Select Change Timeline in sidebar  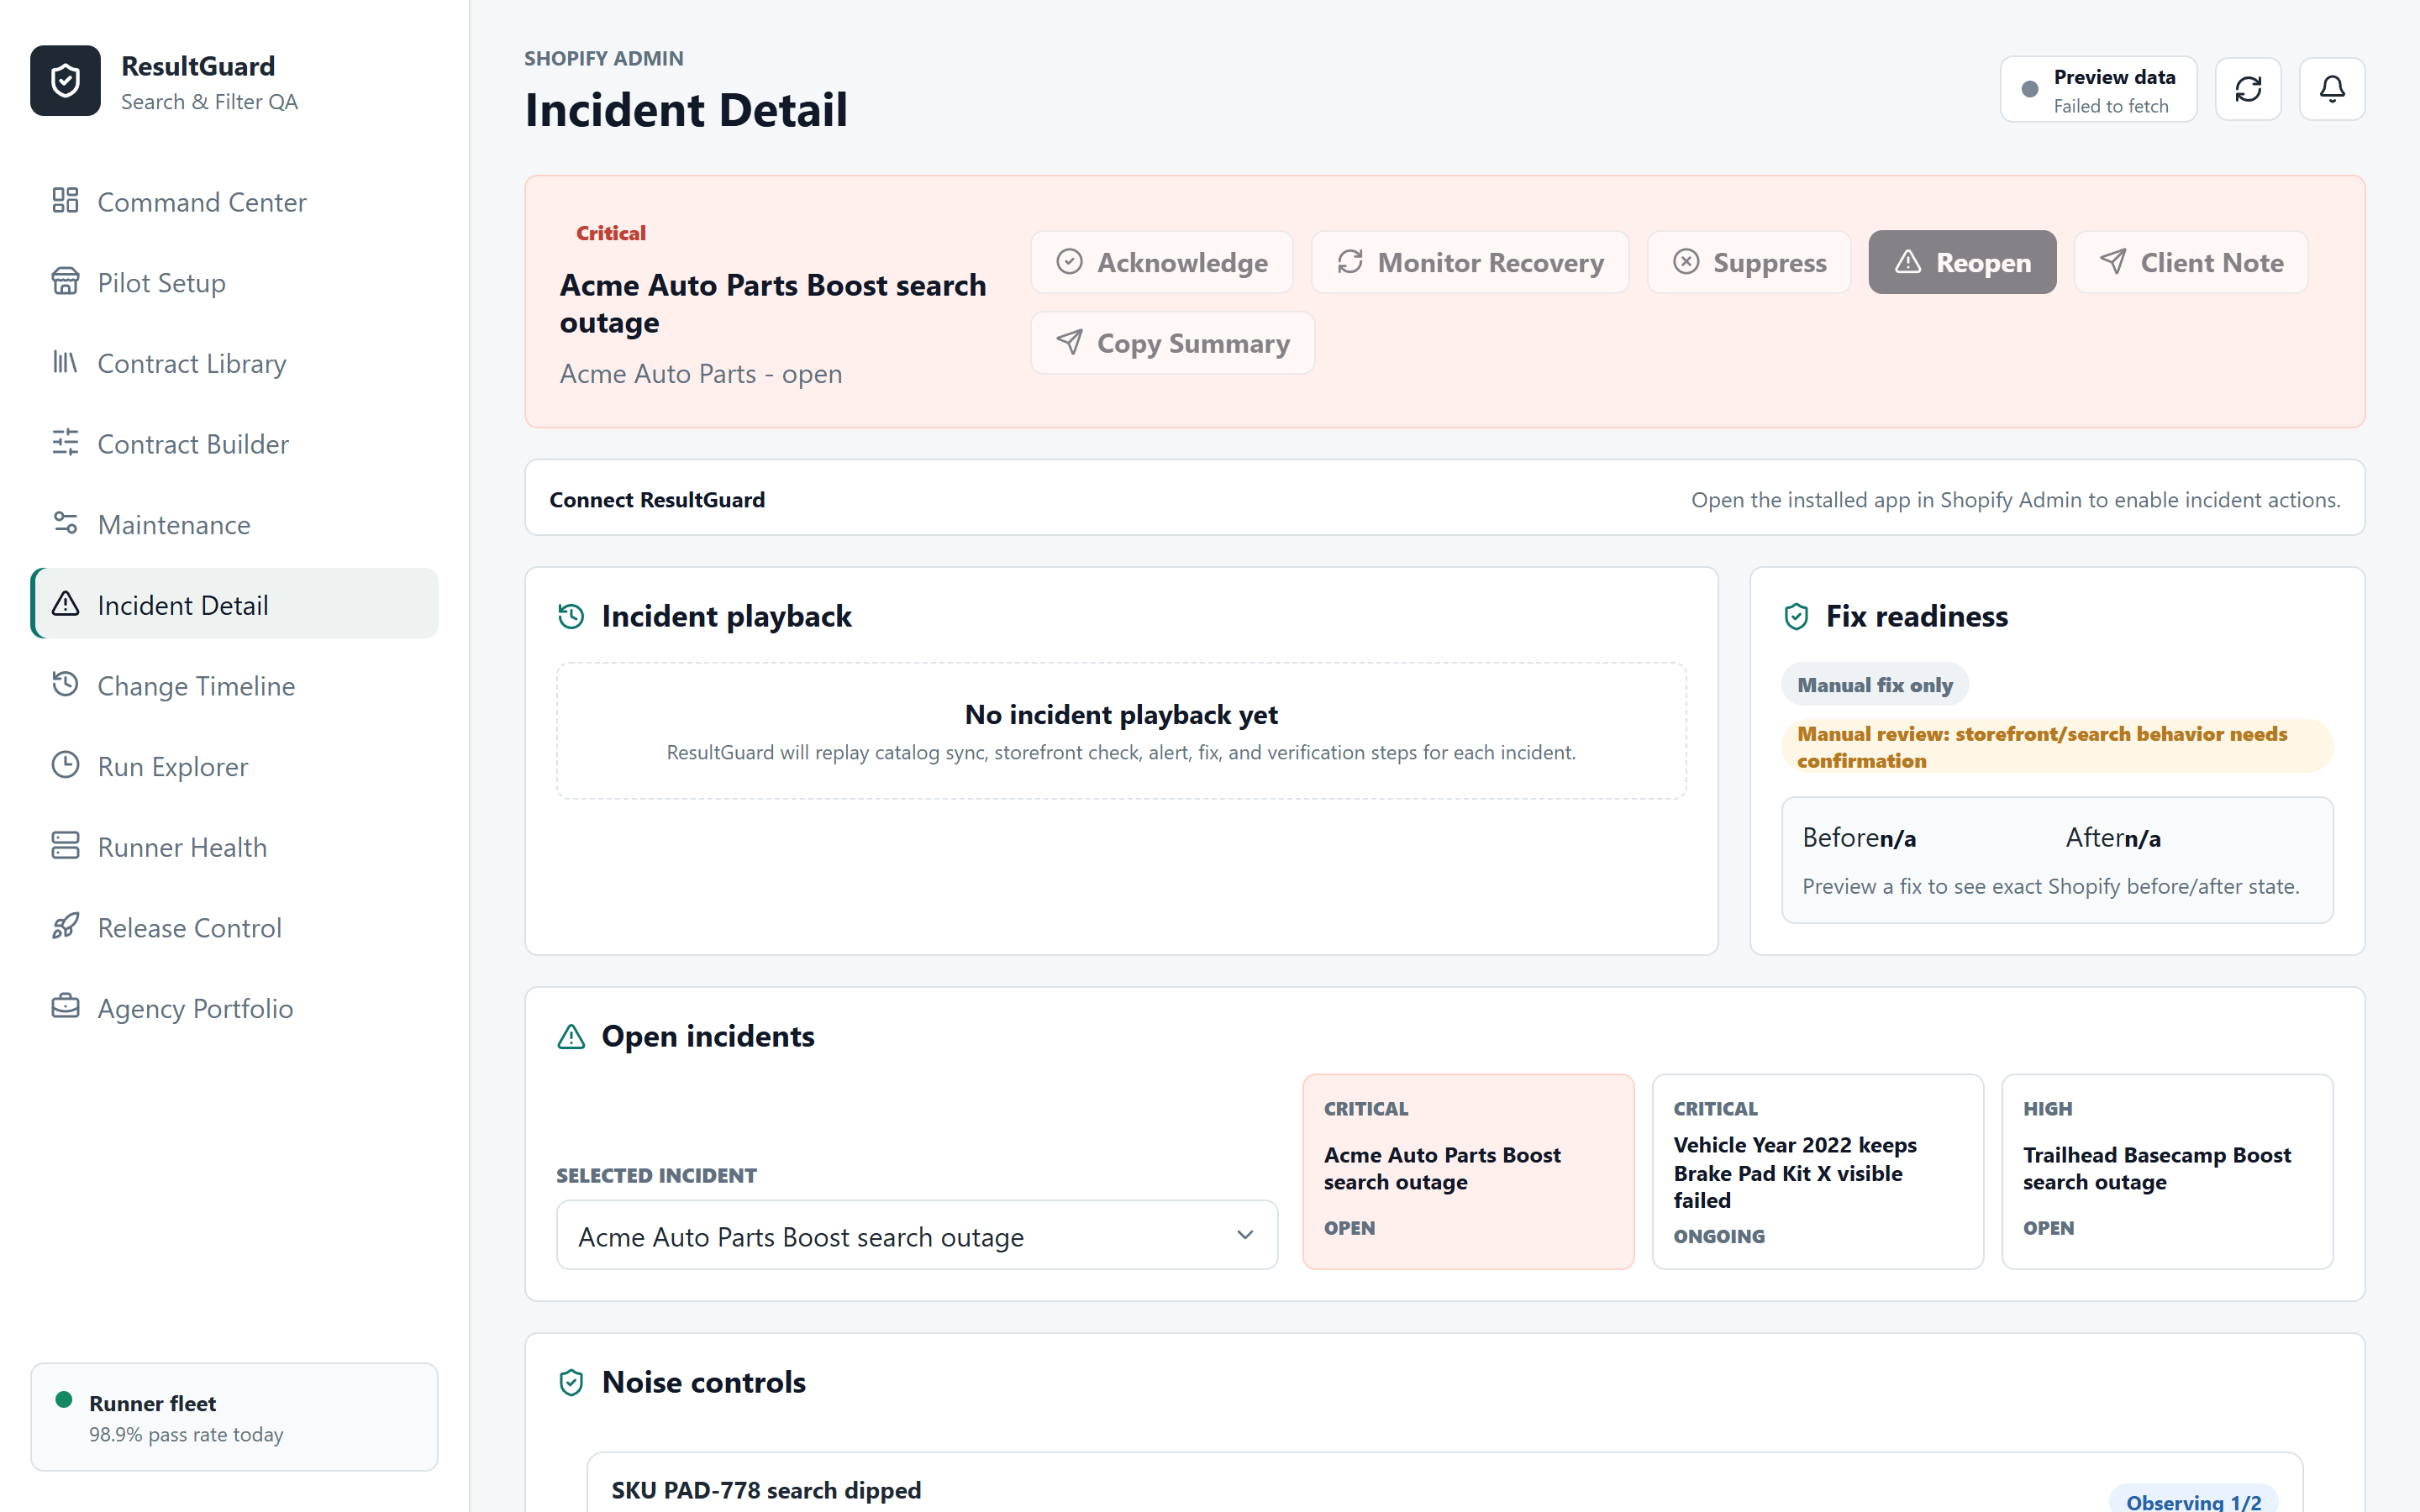click(x=234, y=685)
